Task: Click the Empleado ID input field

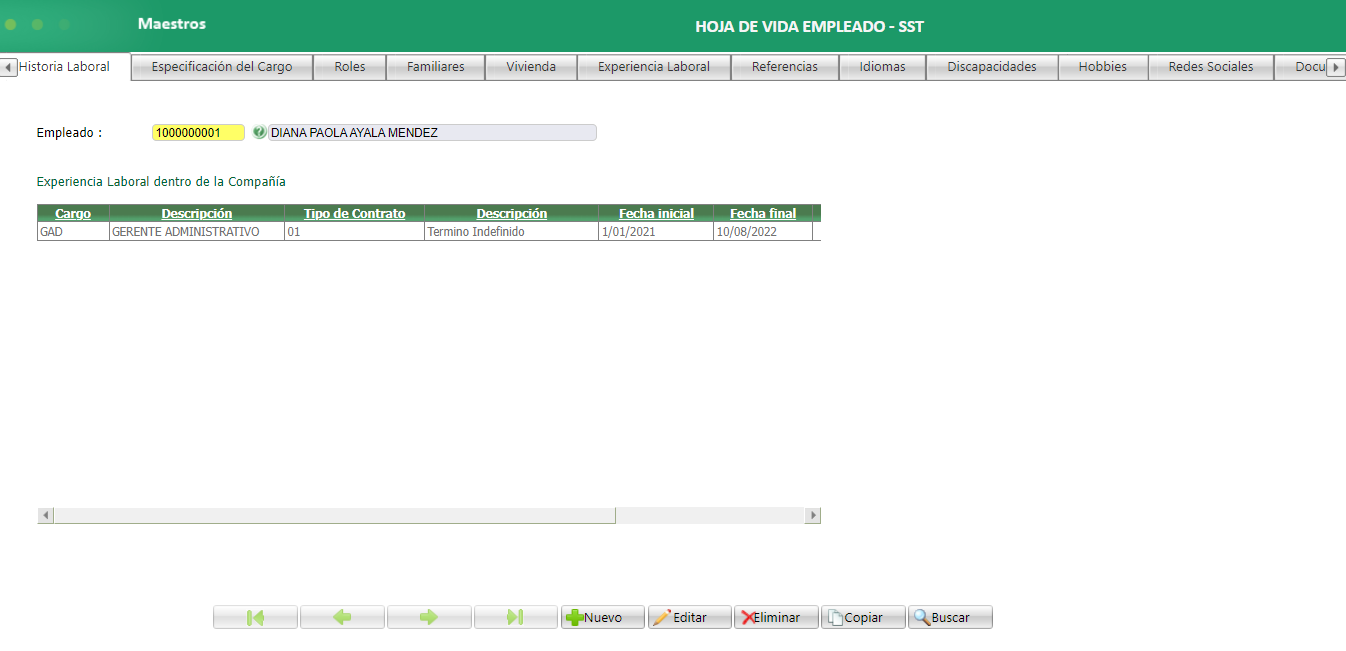Action: tap(198, 132)
